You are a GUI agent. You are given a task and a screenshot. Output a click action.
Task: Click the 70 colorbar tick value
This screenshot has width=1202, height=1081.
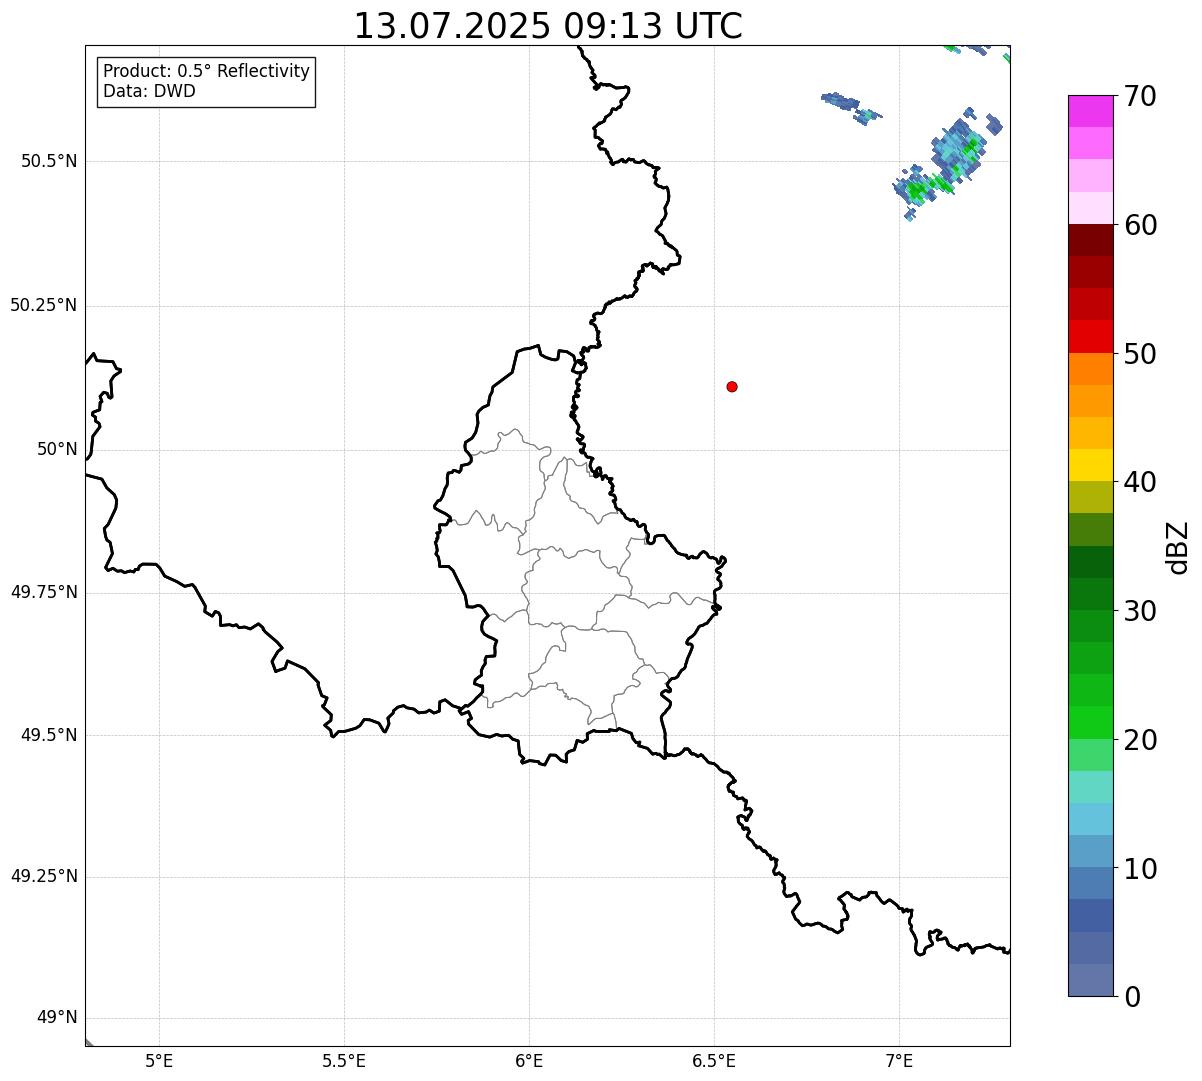pyautogui.click(x=1140, y=97)
